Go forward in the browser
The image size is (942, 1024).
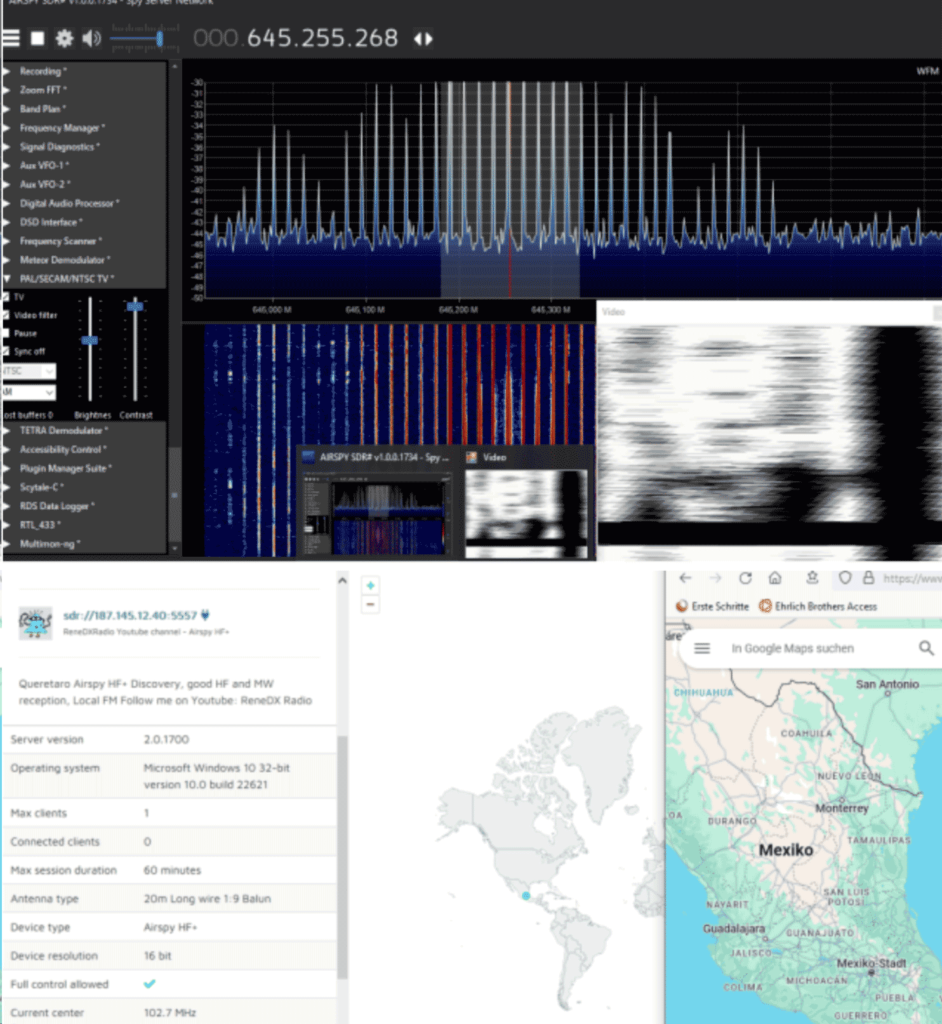(715, 578)
